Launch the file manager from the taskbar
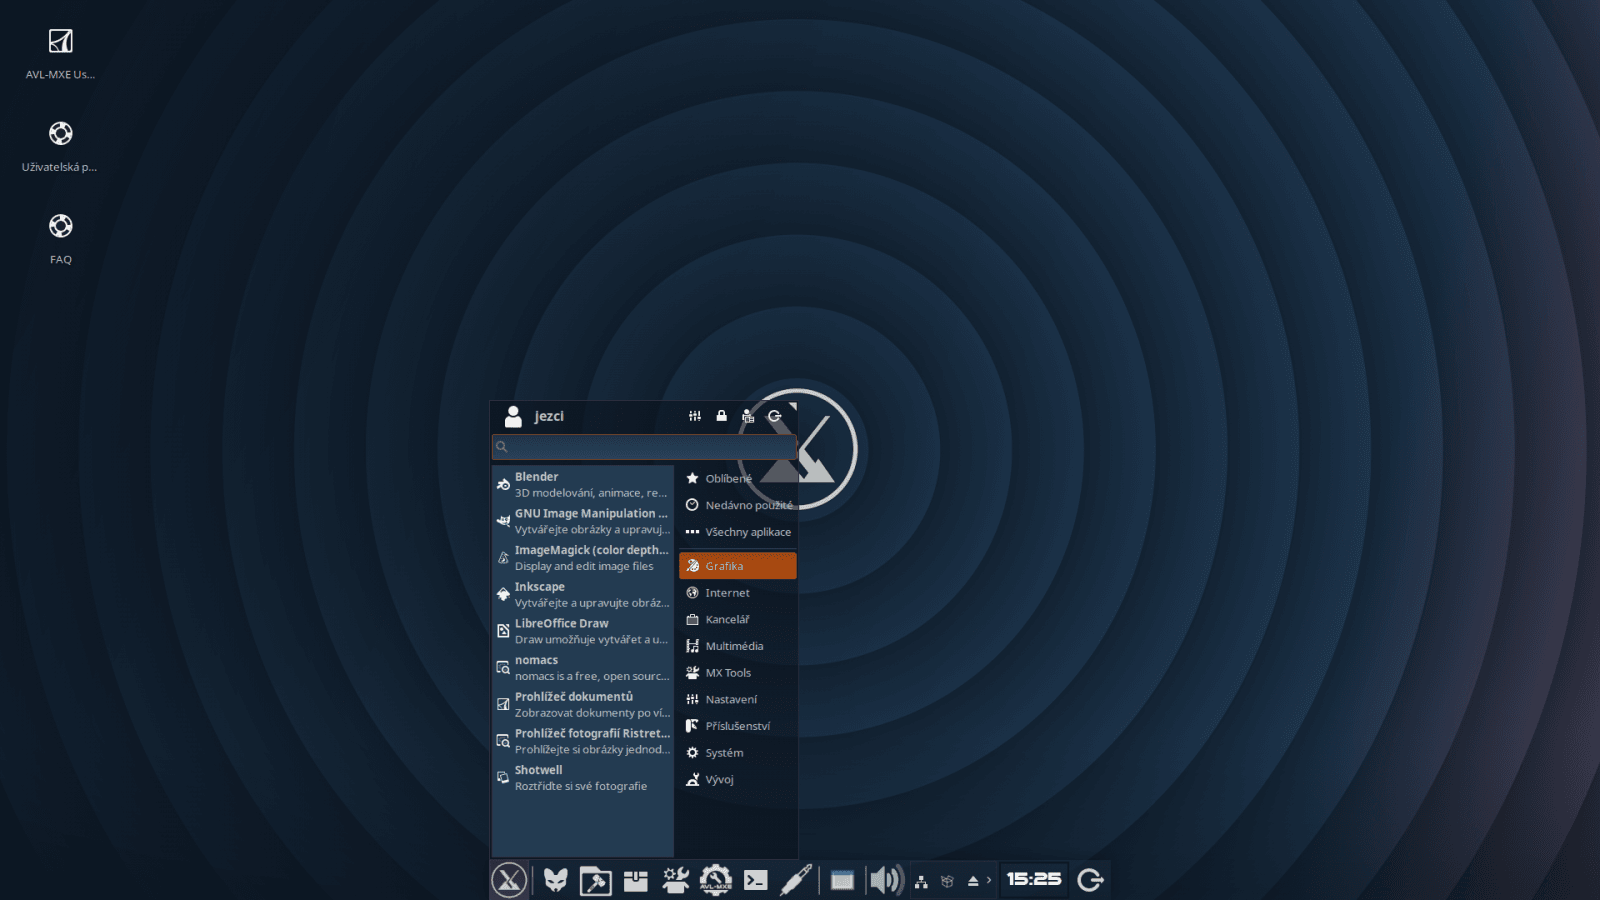 tap(595, 880)
